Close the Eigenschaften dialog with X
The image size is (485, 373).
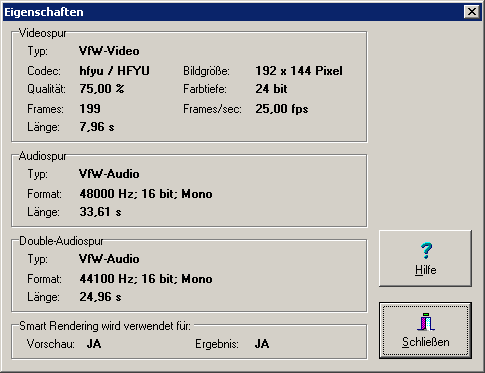click(x=472, y=12)
